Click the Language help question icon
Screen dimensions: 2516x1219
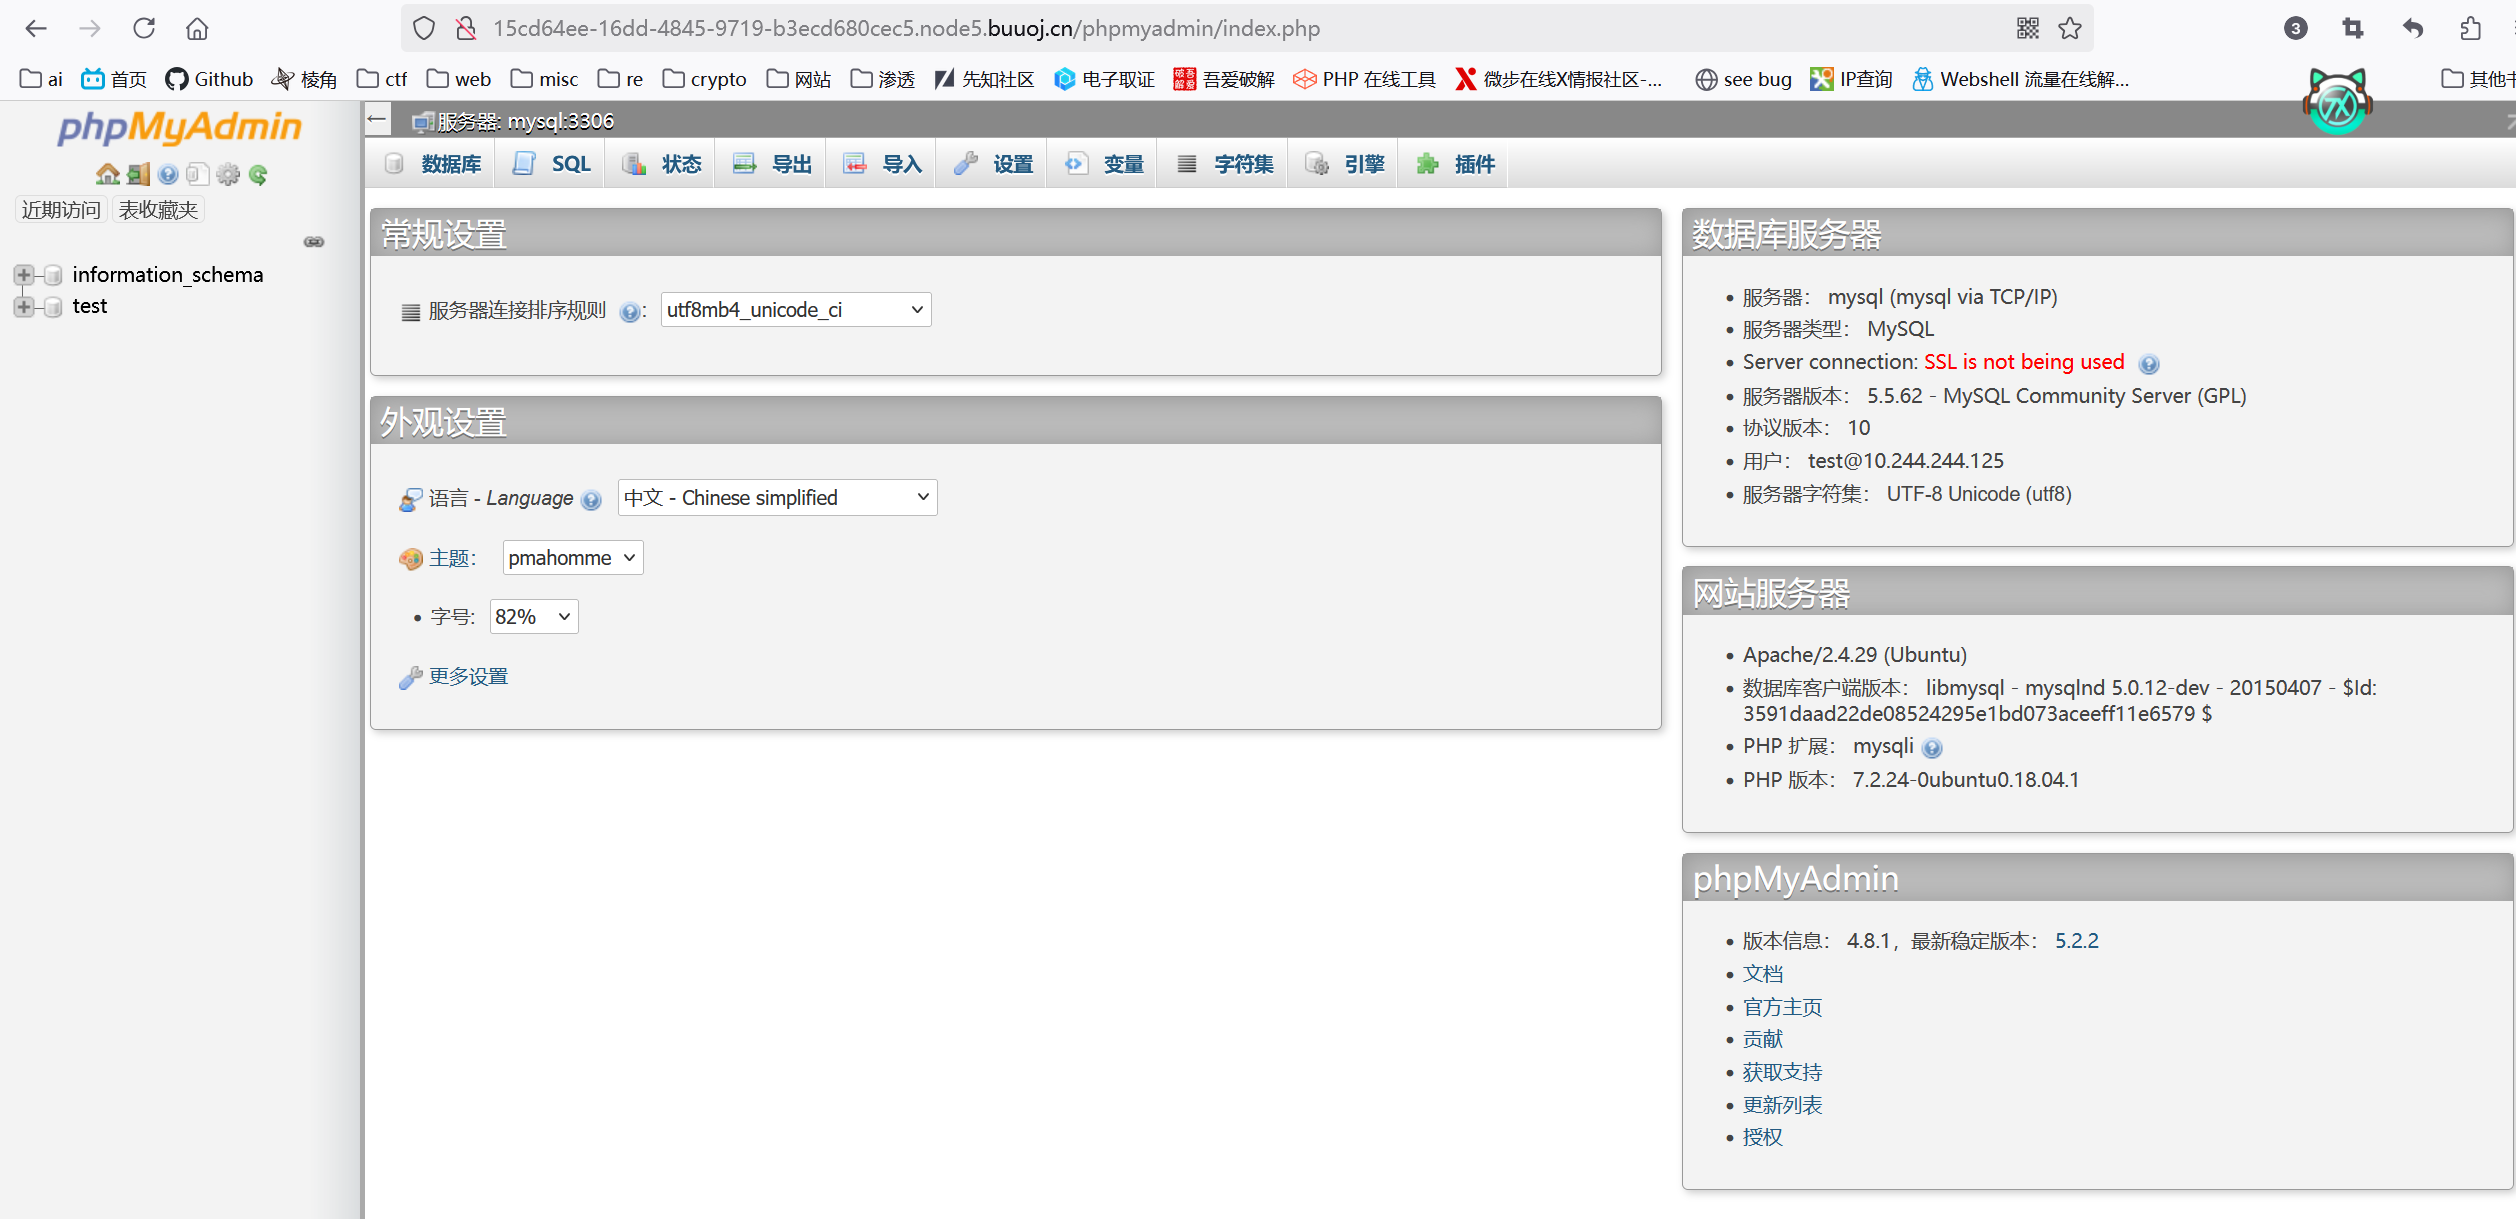(591, 500)
